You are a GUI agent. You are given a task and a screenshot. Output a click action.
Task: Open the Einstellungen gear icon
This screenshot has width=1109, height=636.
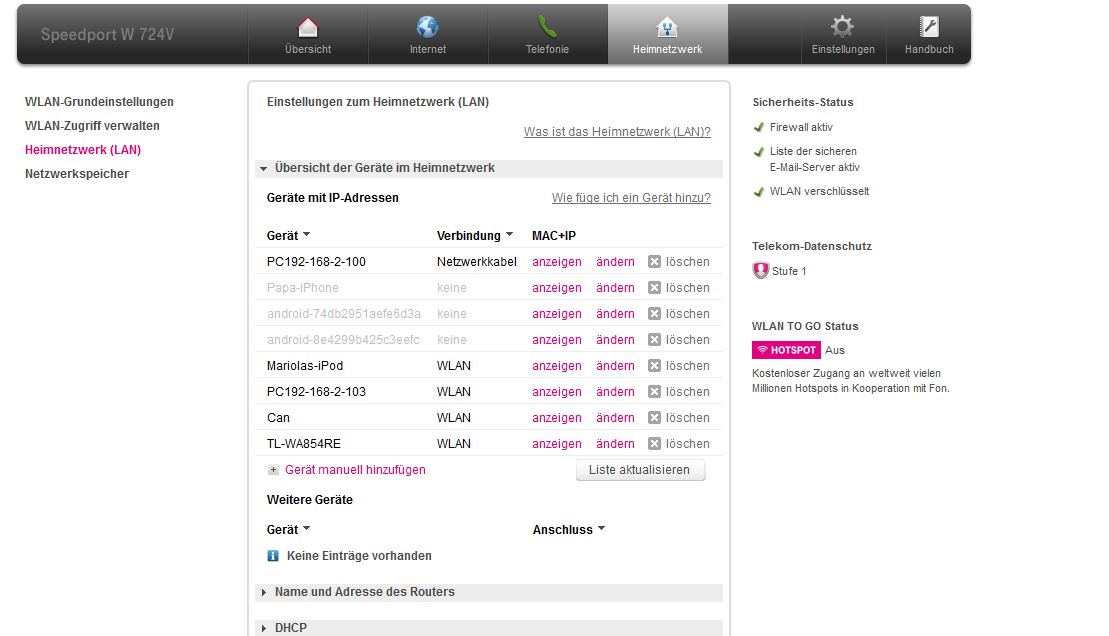[x=842, y=27]
